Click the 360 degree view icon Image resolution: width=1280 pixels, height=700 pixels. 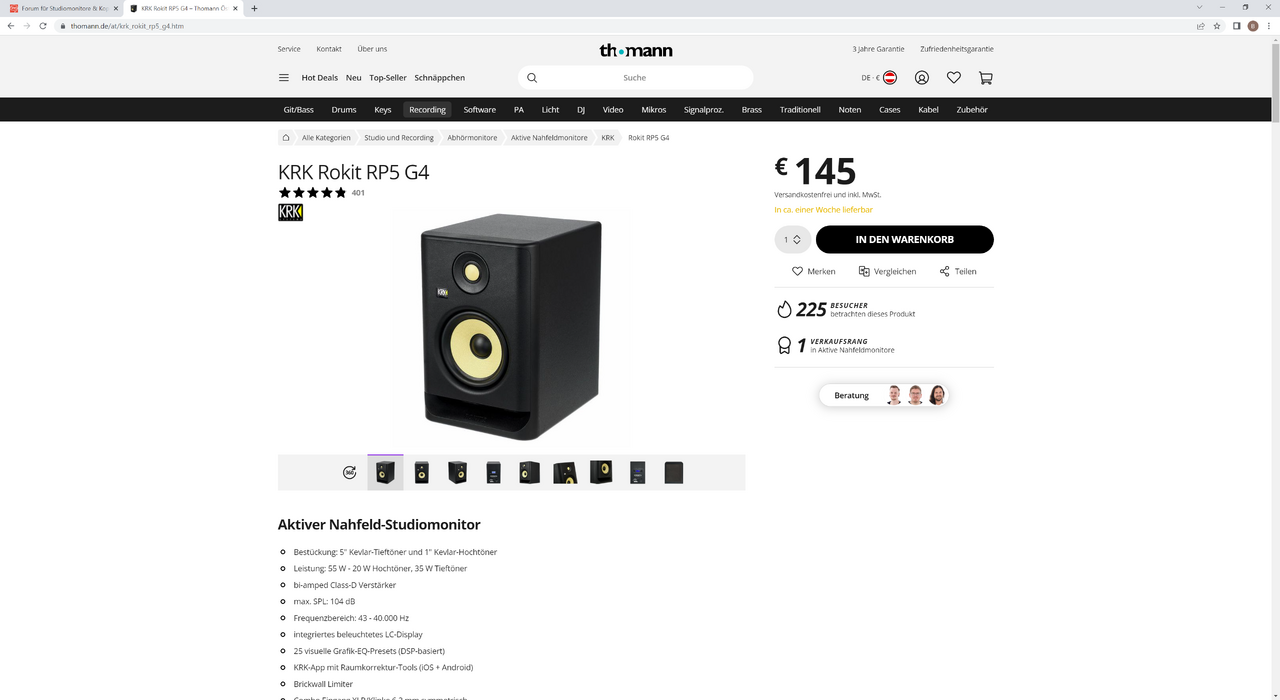[349, 473]
